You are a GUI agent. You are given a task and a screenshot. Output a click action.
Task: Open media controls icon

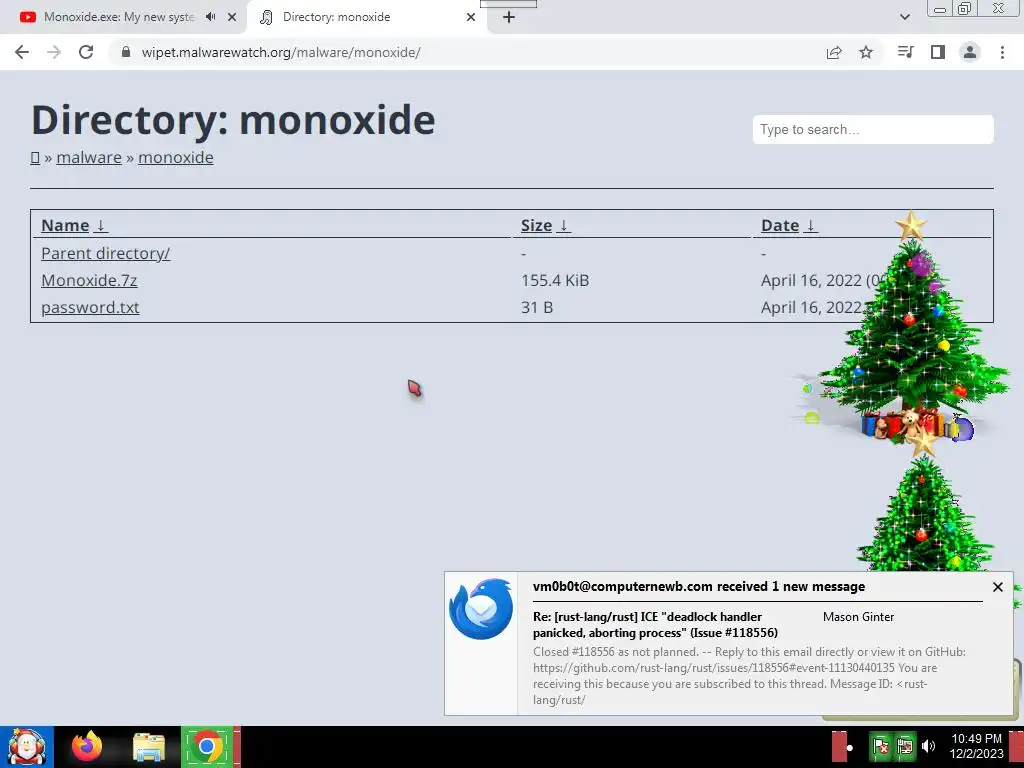[905, 52]
